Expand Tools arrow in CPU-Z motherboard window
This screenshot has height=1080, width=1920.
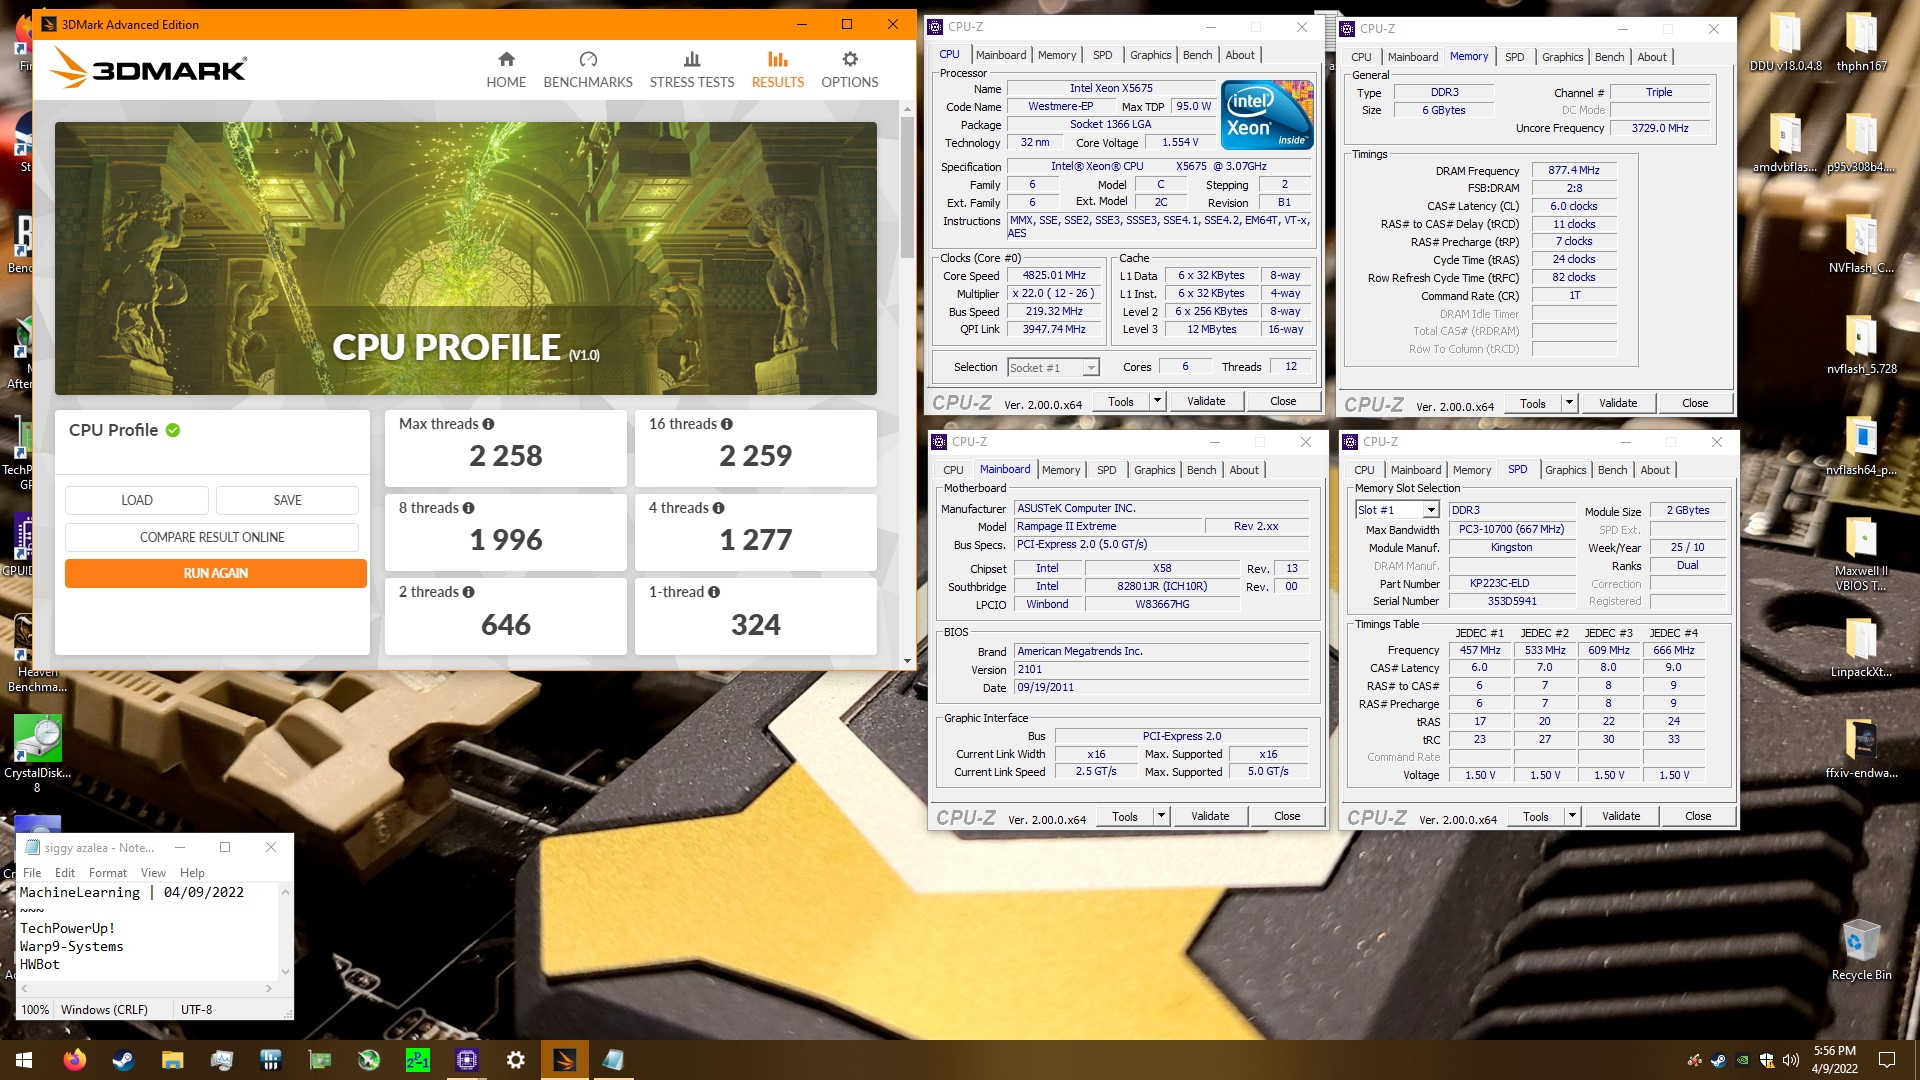tap(1161, 816)
